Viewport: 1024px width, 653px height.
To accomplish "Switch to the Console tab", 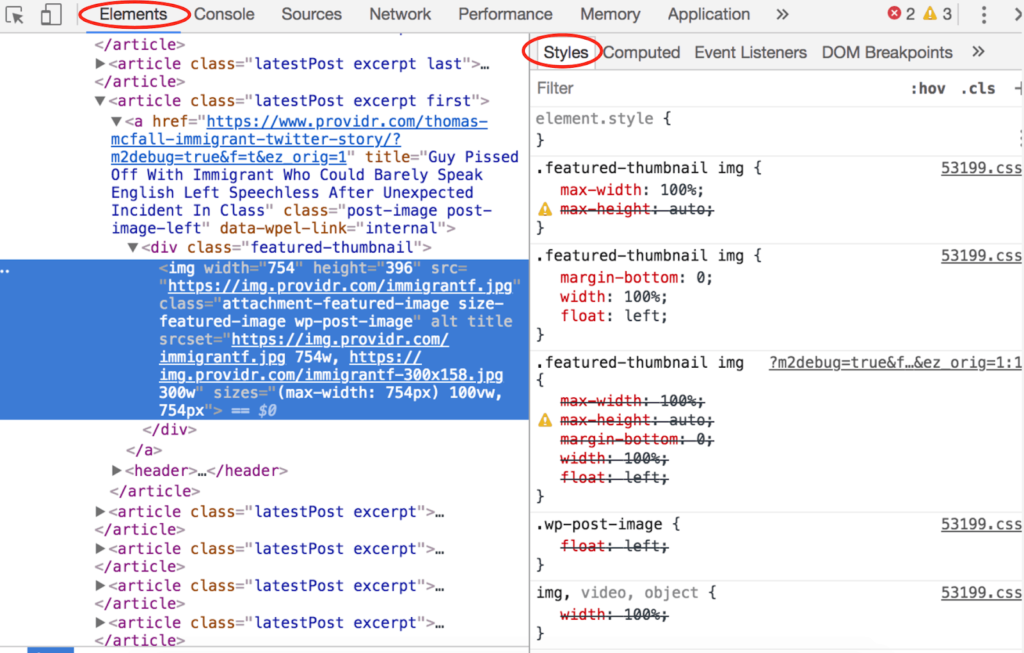I will pyautogui.click(x=223, y=14).
